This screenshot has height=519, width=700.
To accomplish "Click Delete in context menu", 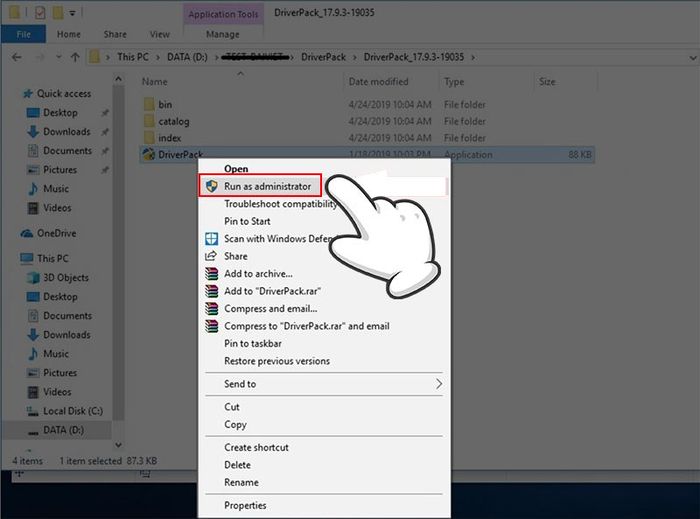I will coord(237,465).
